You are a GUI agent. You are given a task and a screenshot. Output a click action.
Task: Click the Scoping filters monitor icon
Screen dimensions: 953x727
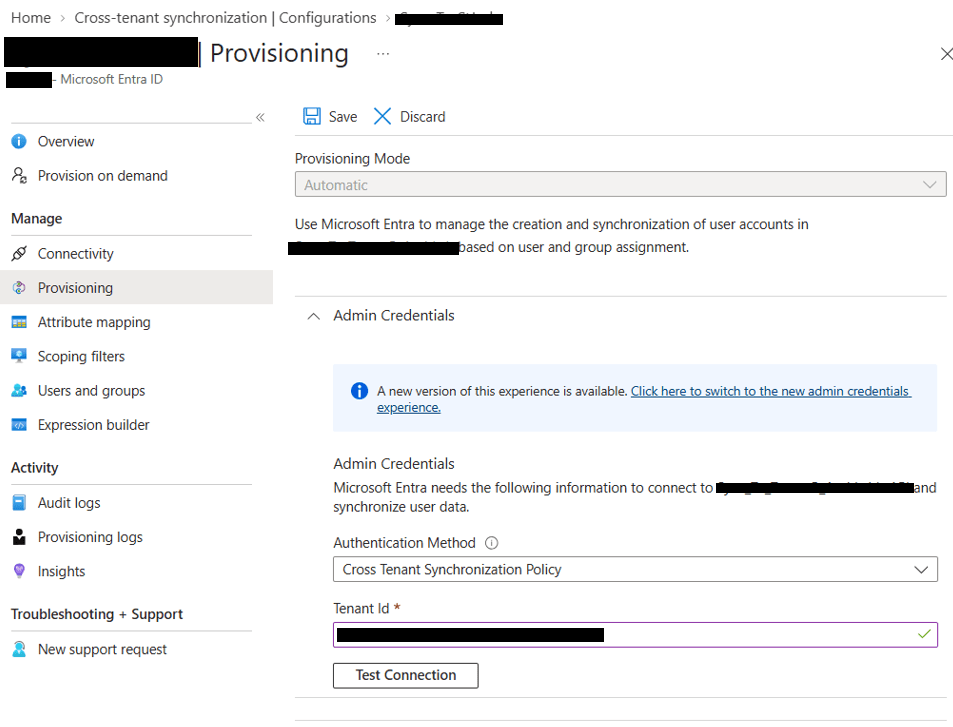click(19, 356)
